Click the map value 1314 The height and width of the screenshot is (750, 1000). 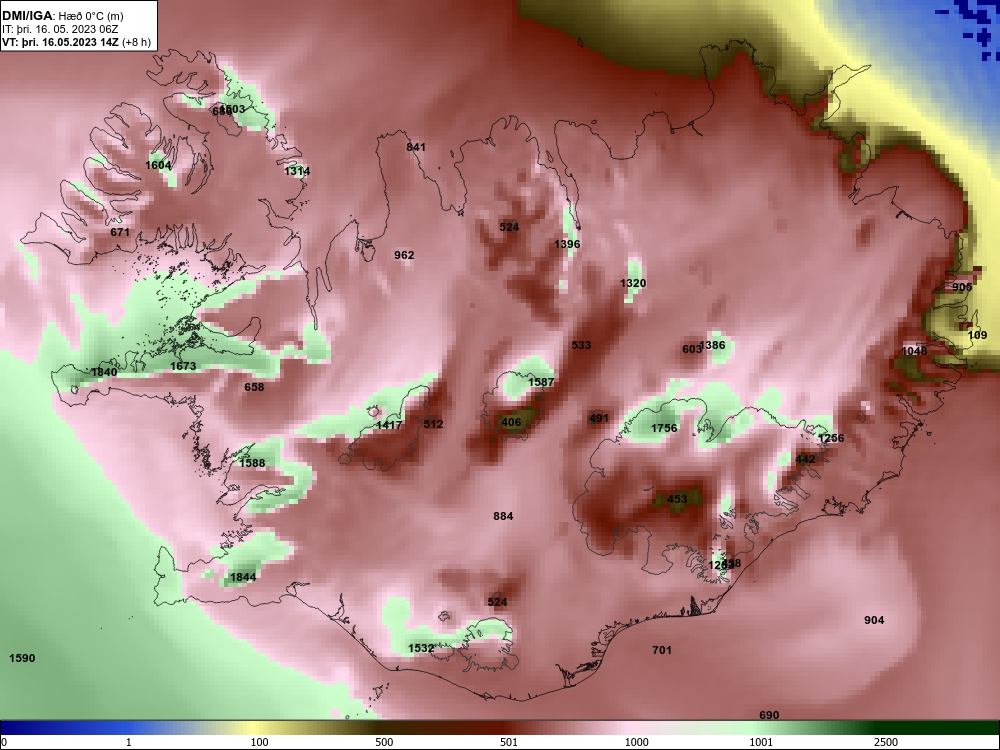point(297,171)
